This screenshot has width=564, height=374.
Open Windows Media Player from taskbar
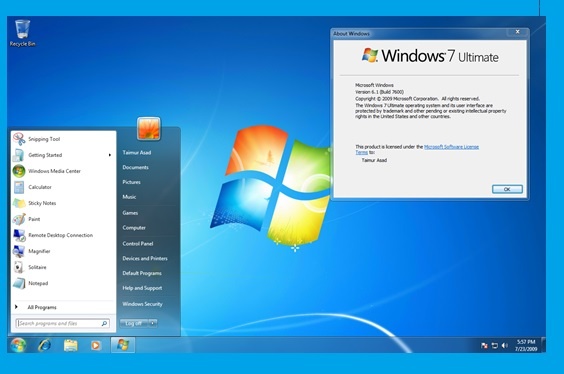pyautogui.click(x=96, y=345)
